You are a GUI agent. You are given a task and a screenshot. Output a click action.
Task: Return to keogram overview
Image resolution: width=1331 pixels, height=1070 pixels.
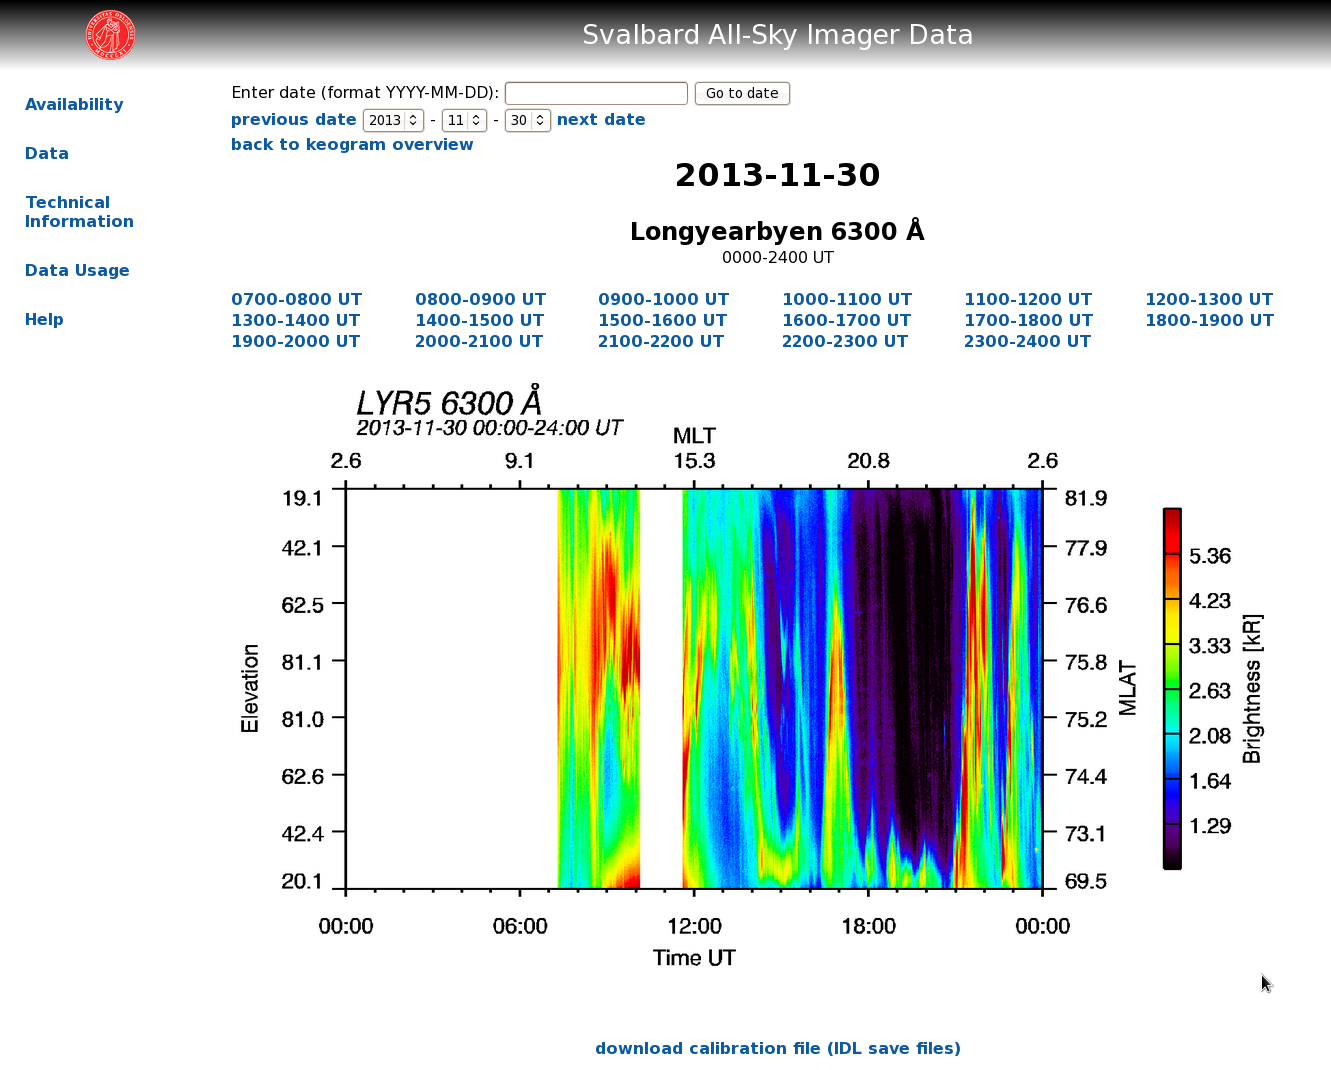pyautogui.click(x=352, y=144)
